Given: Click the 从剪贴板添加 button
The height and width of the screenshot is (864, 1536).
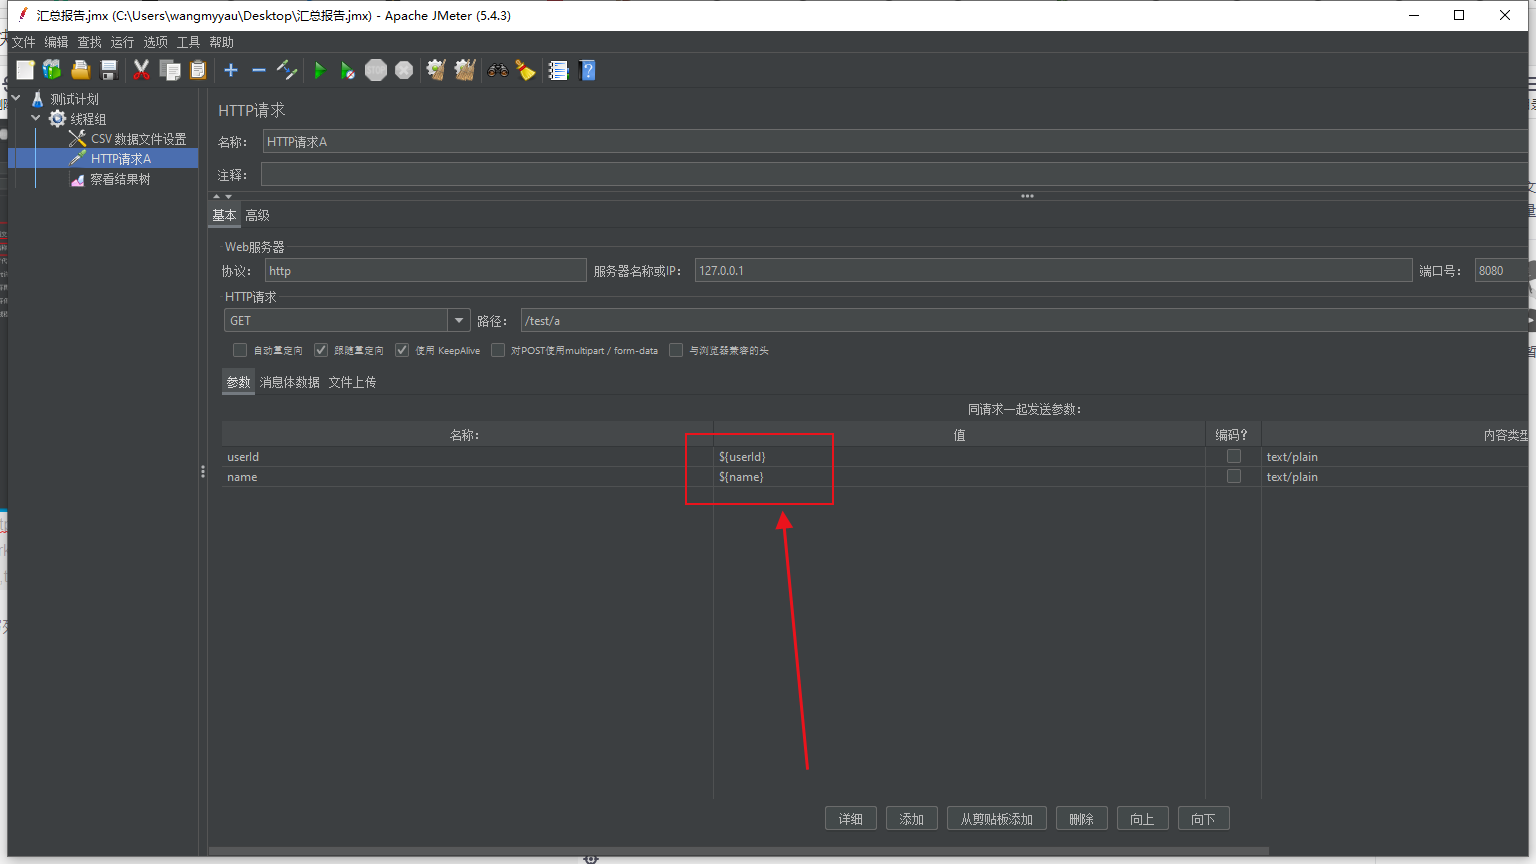Looking at the screenshot, I should tap(997, 818).
